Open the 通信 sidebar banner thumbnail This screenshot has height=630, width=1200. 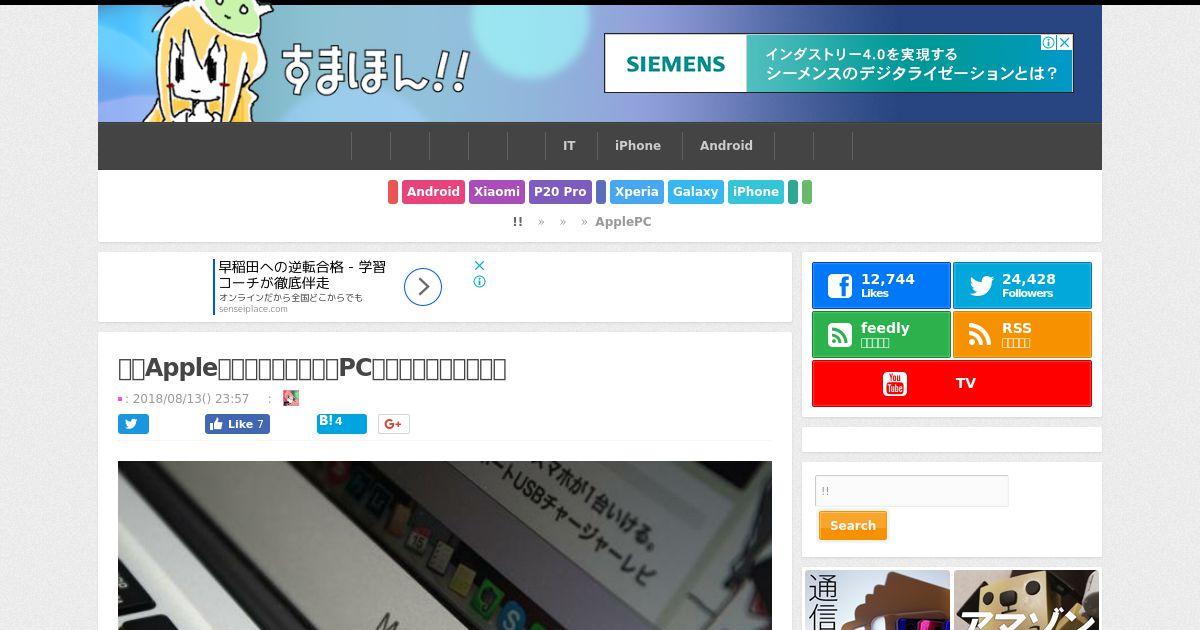pyautogui.click(x=877, y=600)
